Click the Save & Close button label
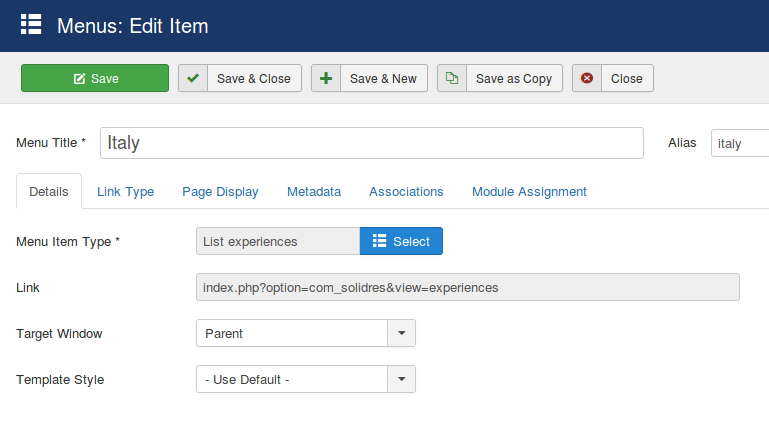The width and height of the screenshot is (769, 437). point(253,79)
